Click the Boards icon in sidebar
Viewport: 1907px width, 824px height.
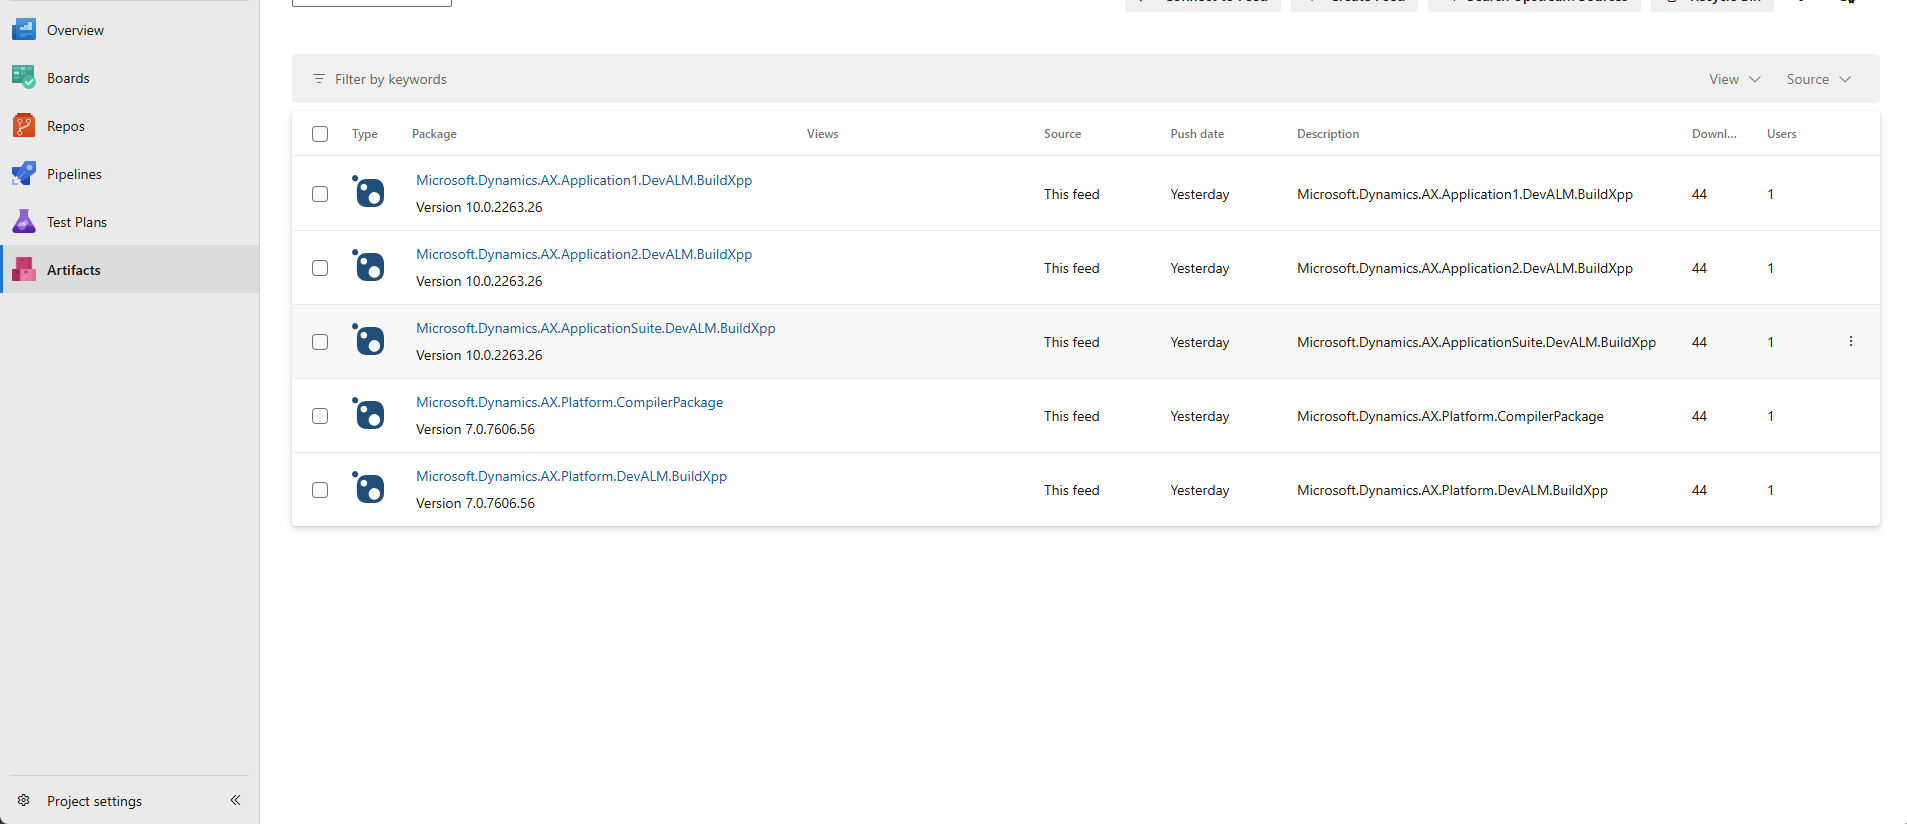(24, 78)
